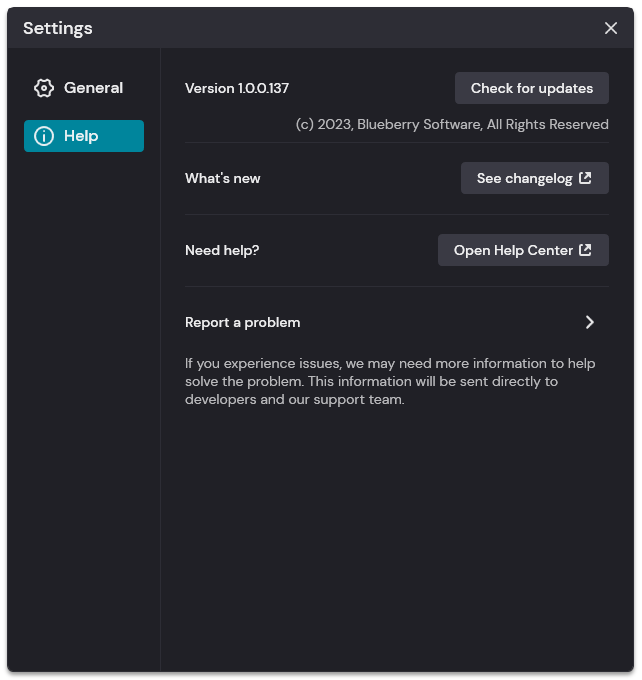Open the changelog with See changelog

click(535, 178)
